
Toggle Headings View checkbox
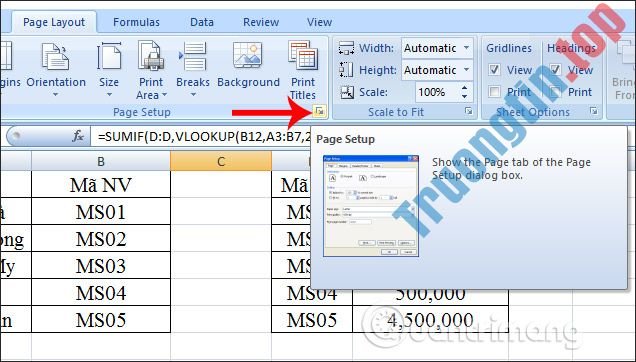[x=556, y=70]
